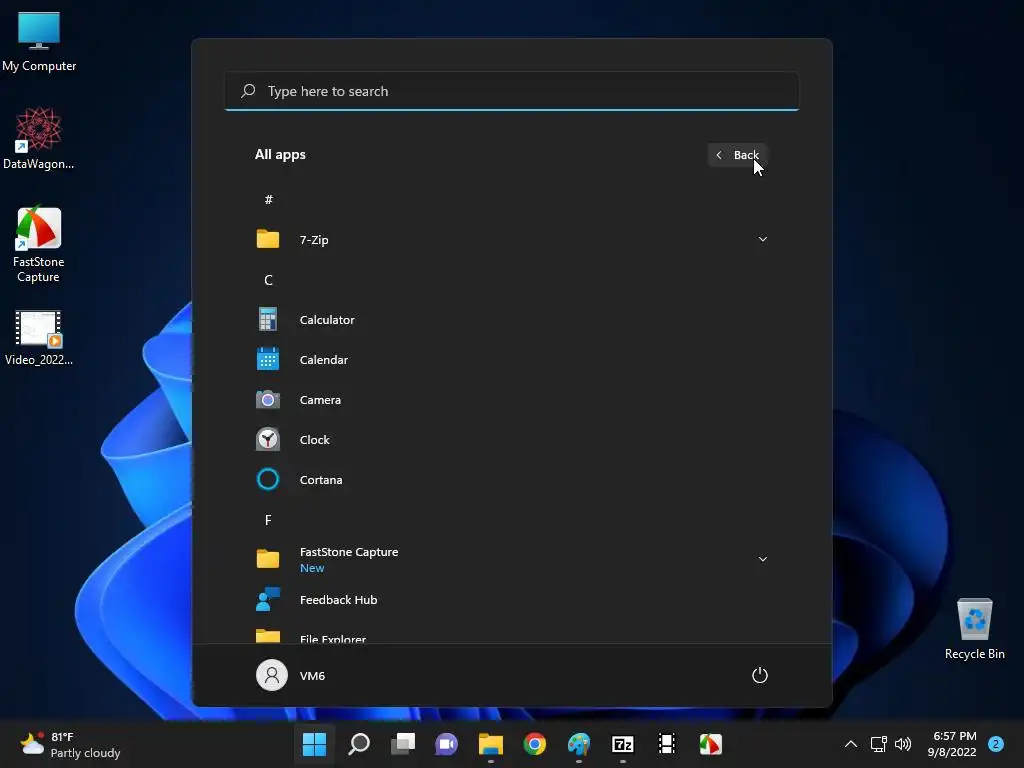Launch Cortana from the app list
The image size is (1024, 768).
(x=512, y=480)
